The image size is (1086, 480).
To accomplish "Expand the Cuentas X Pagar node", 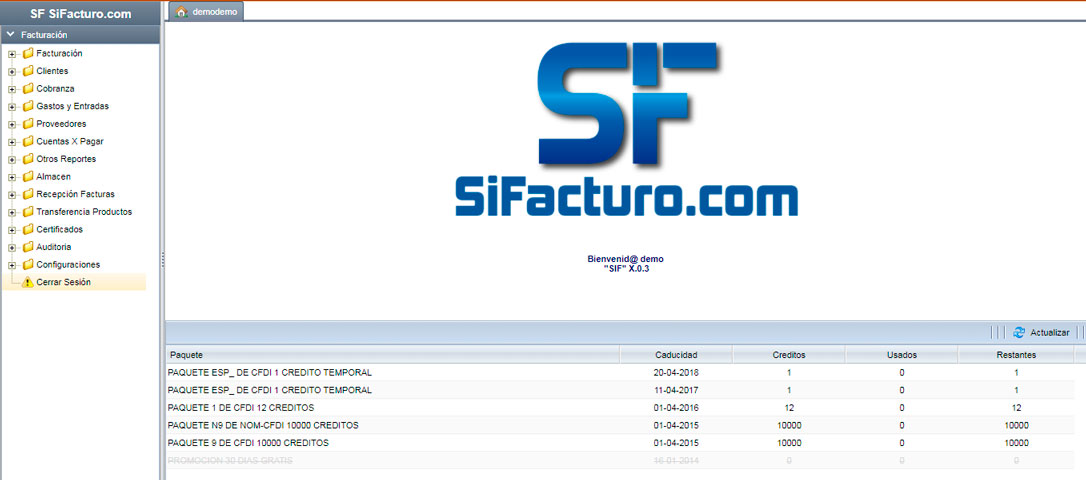I will [12, 142].
